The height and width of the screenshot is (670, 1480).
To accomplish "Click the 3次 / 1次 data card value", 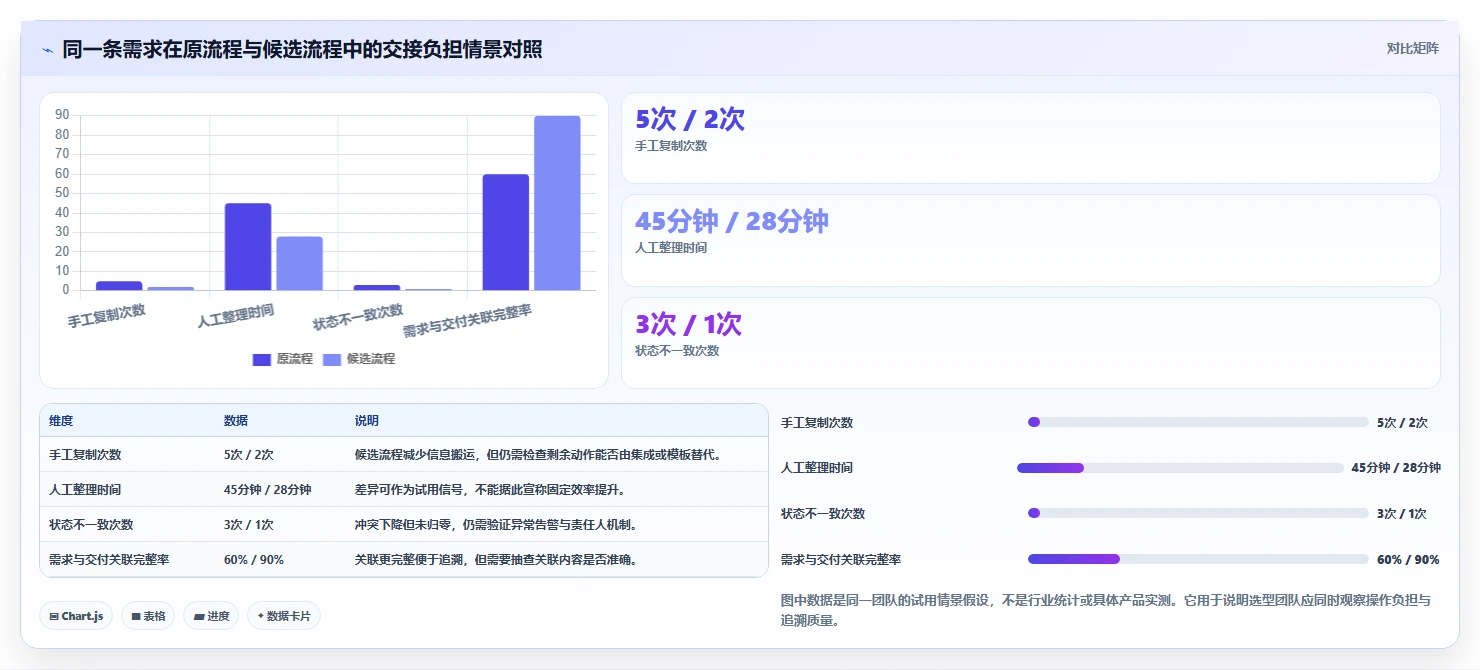I will pyautogui.click(x=688, y=324).
